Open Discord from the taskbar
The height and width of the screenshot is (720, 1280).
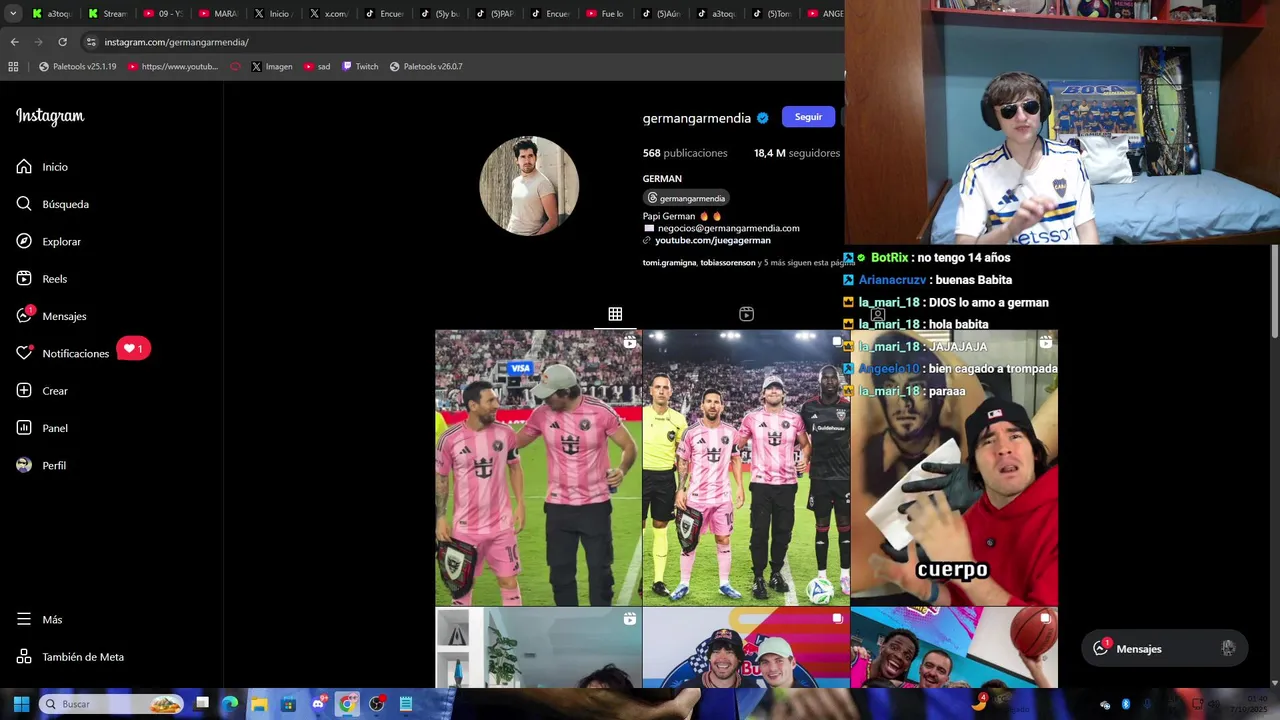coord(318,704)
